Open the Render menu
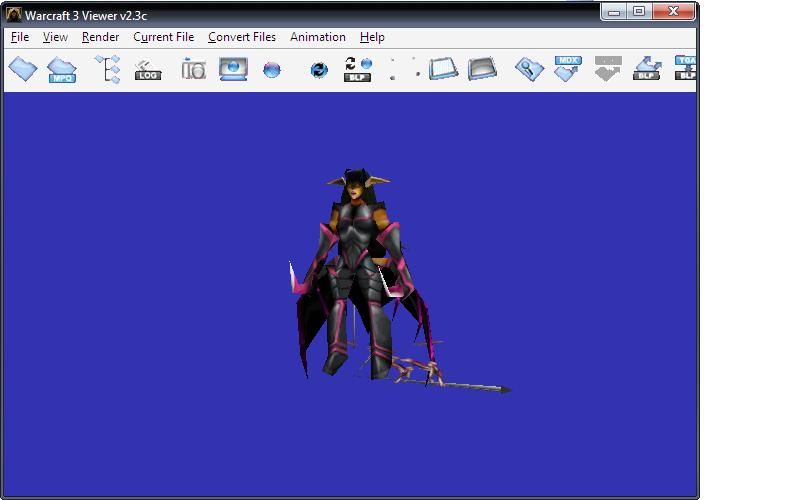 [101, 37]
